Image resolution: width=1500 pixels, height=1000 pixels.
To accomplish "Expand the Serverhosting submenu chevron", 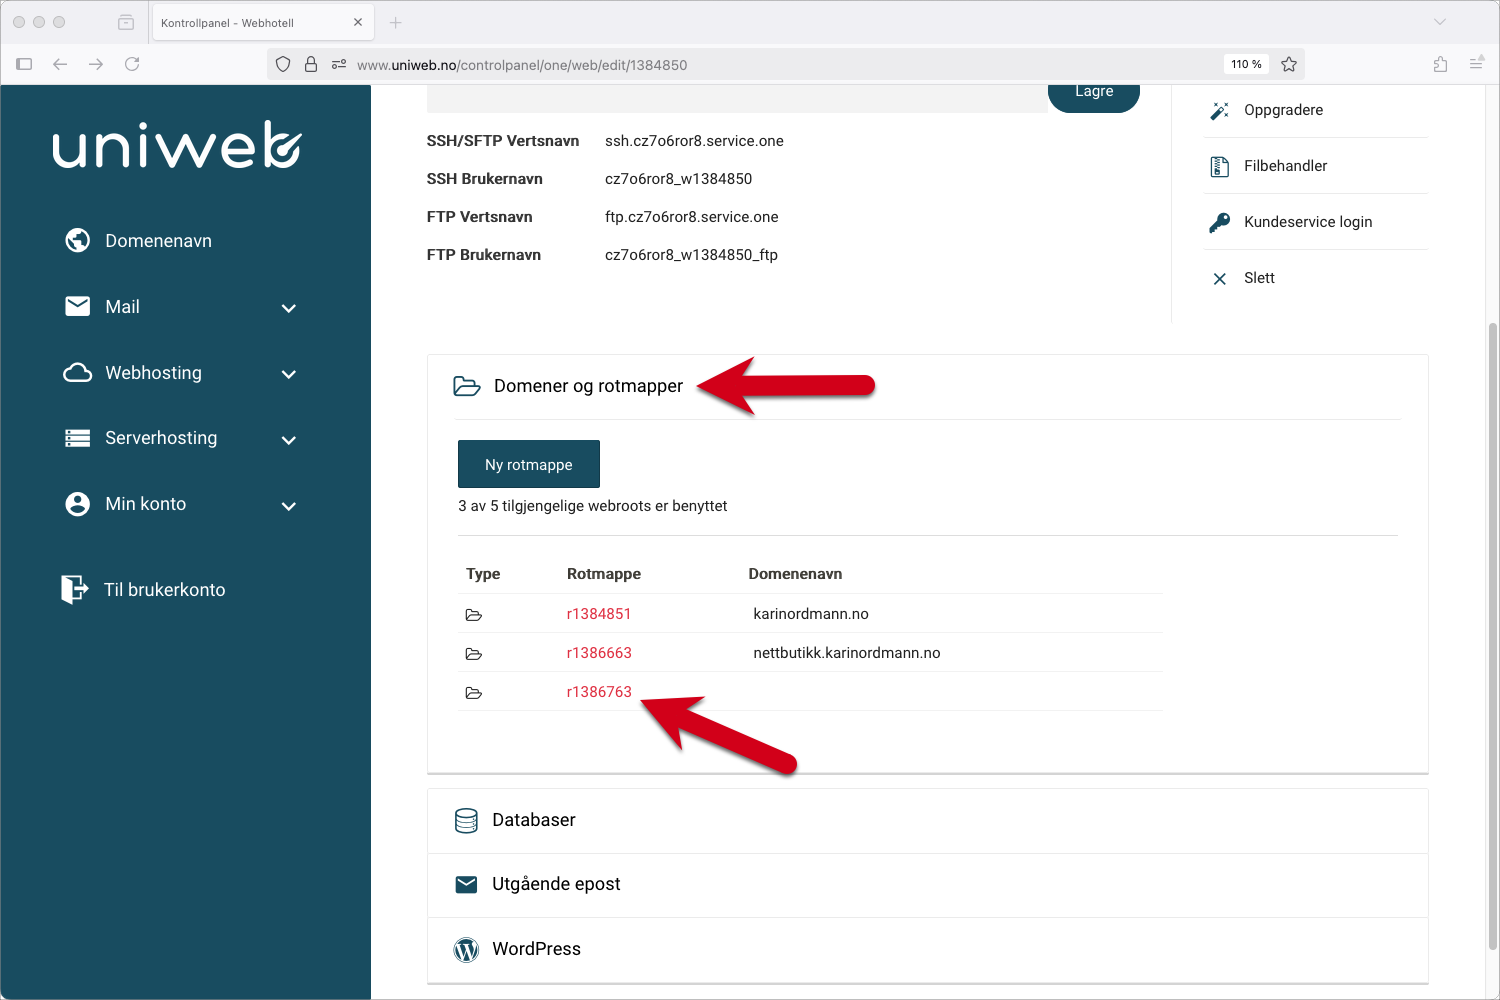I will click(289, 440).
